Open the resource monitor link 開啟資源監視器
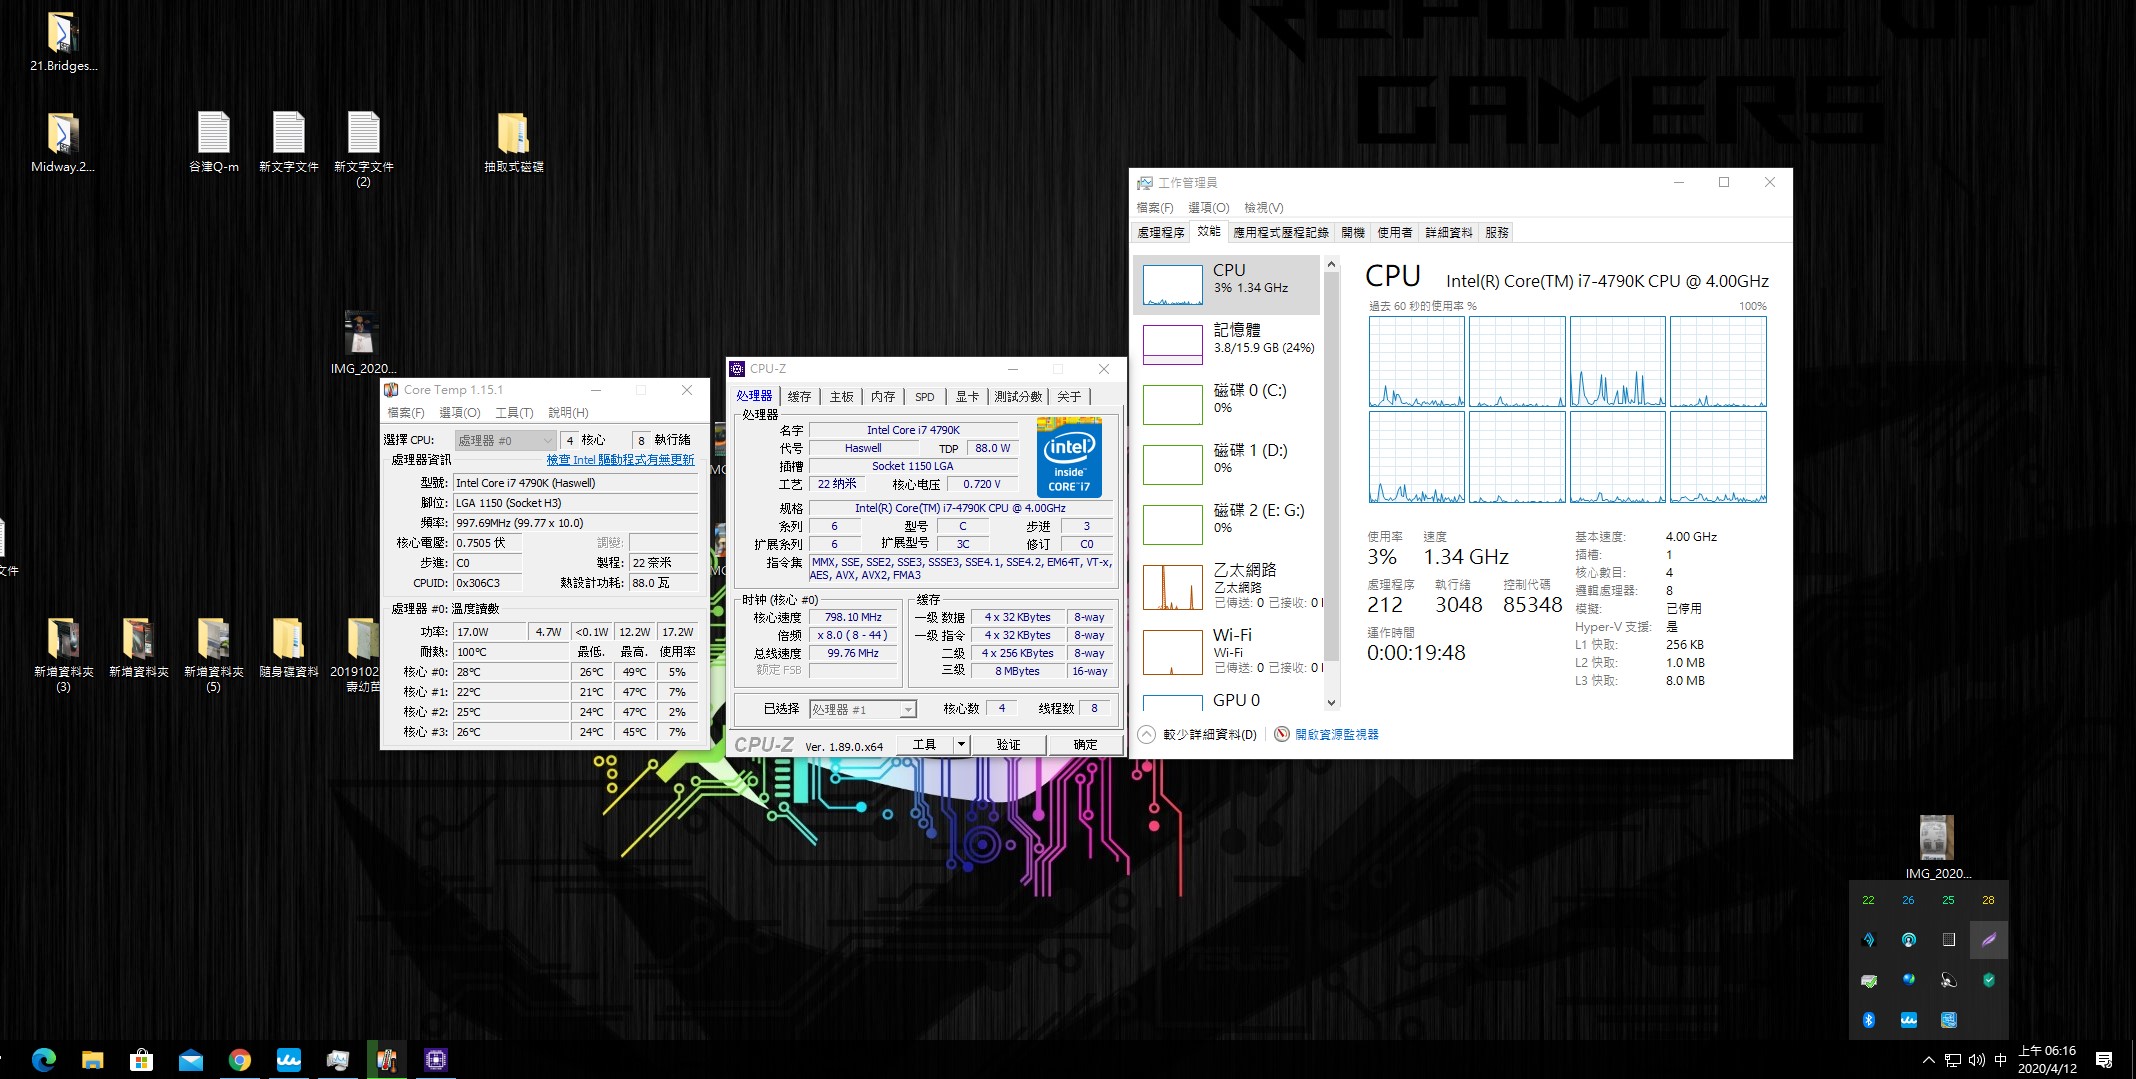This screenshot has height=1079, width=2136. [x=1337, y=734]
